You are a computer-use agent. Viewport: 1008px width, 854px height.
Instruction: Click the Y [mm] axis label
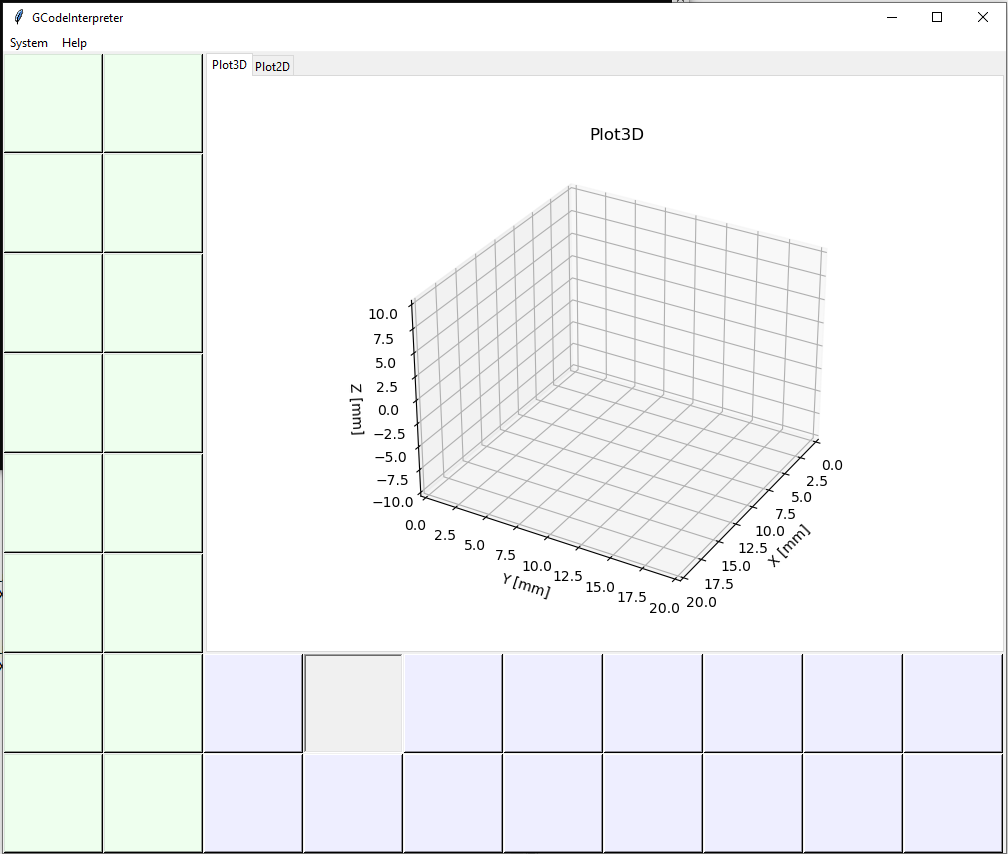click(526, 586)
